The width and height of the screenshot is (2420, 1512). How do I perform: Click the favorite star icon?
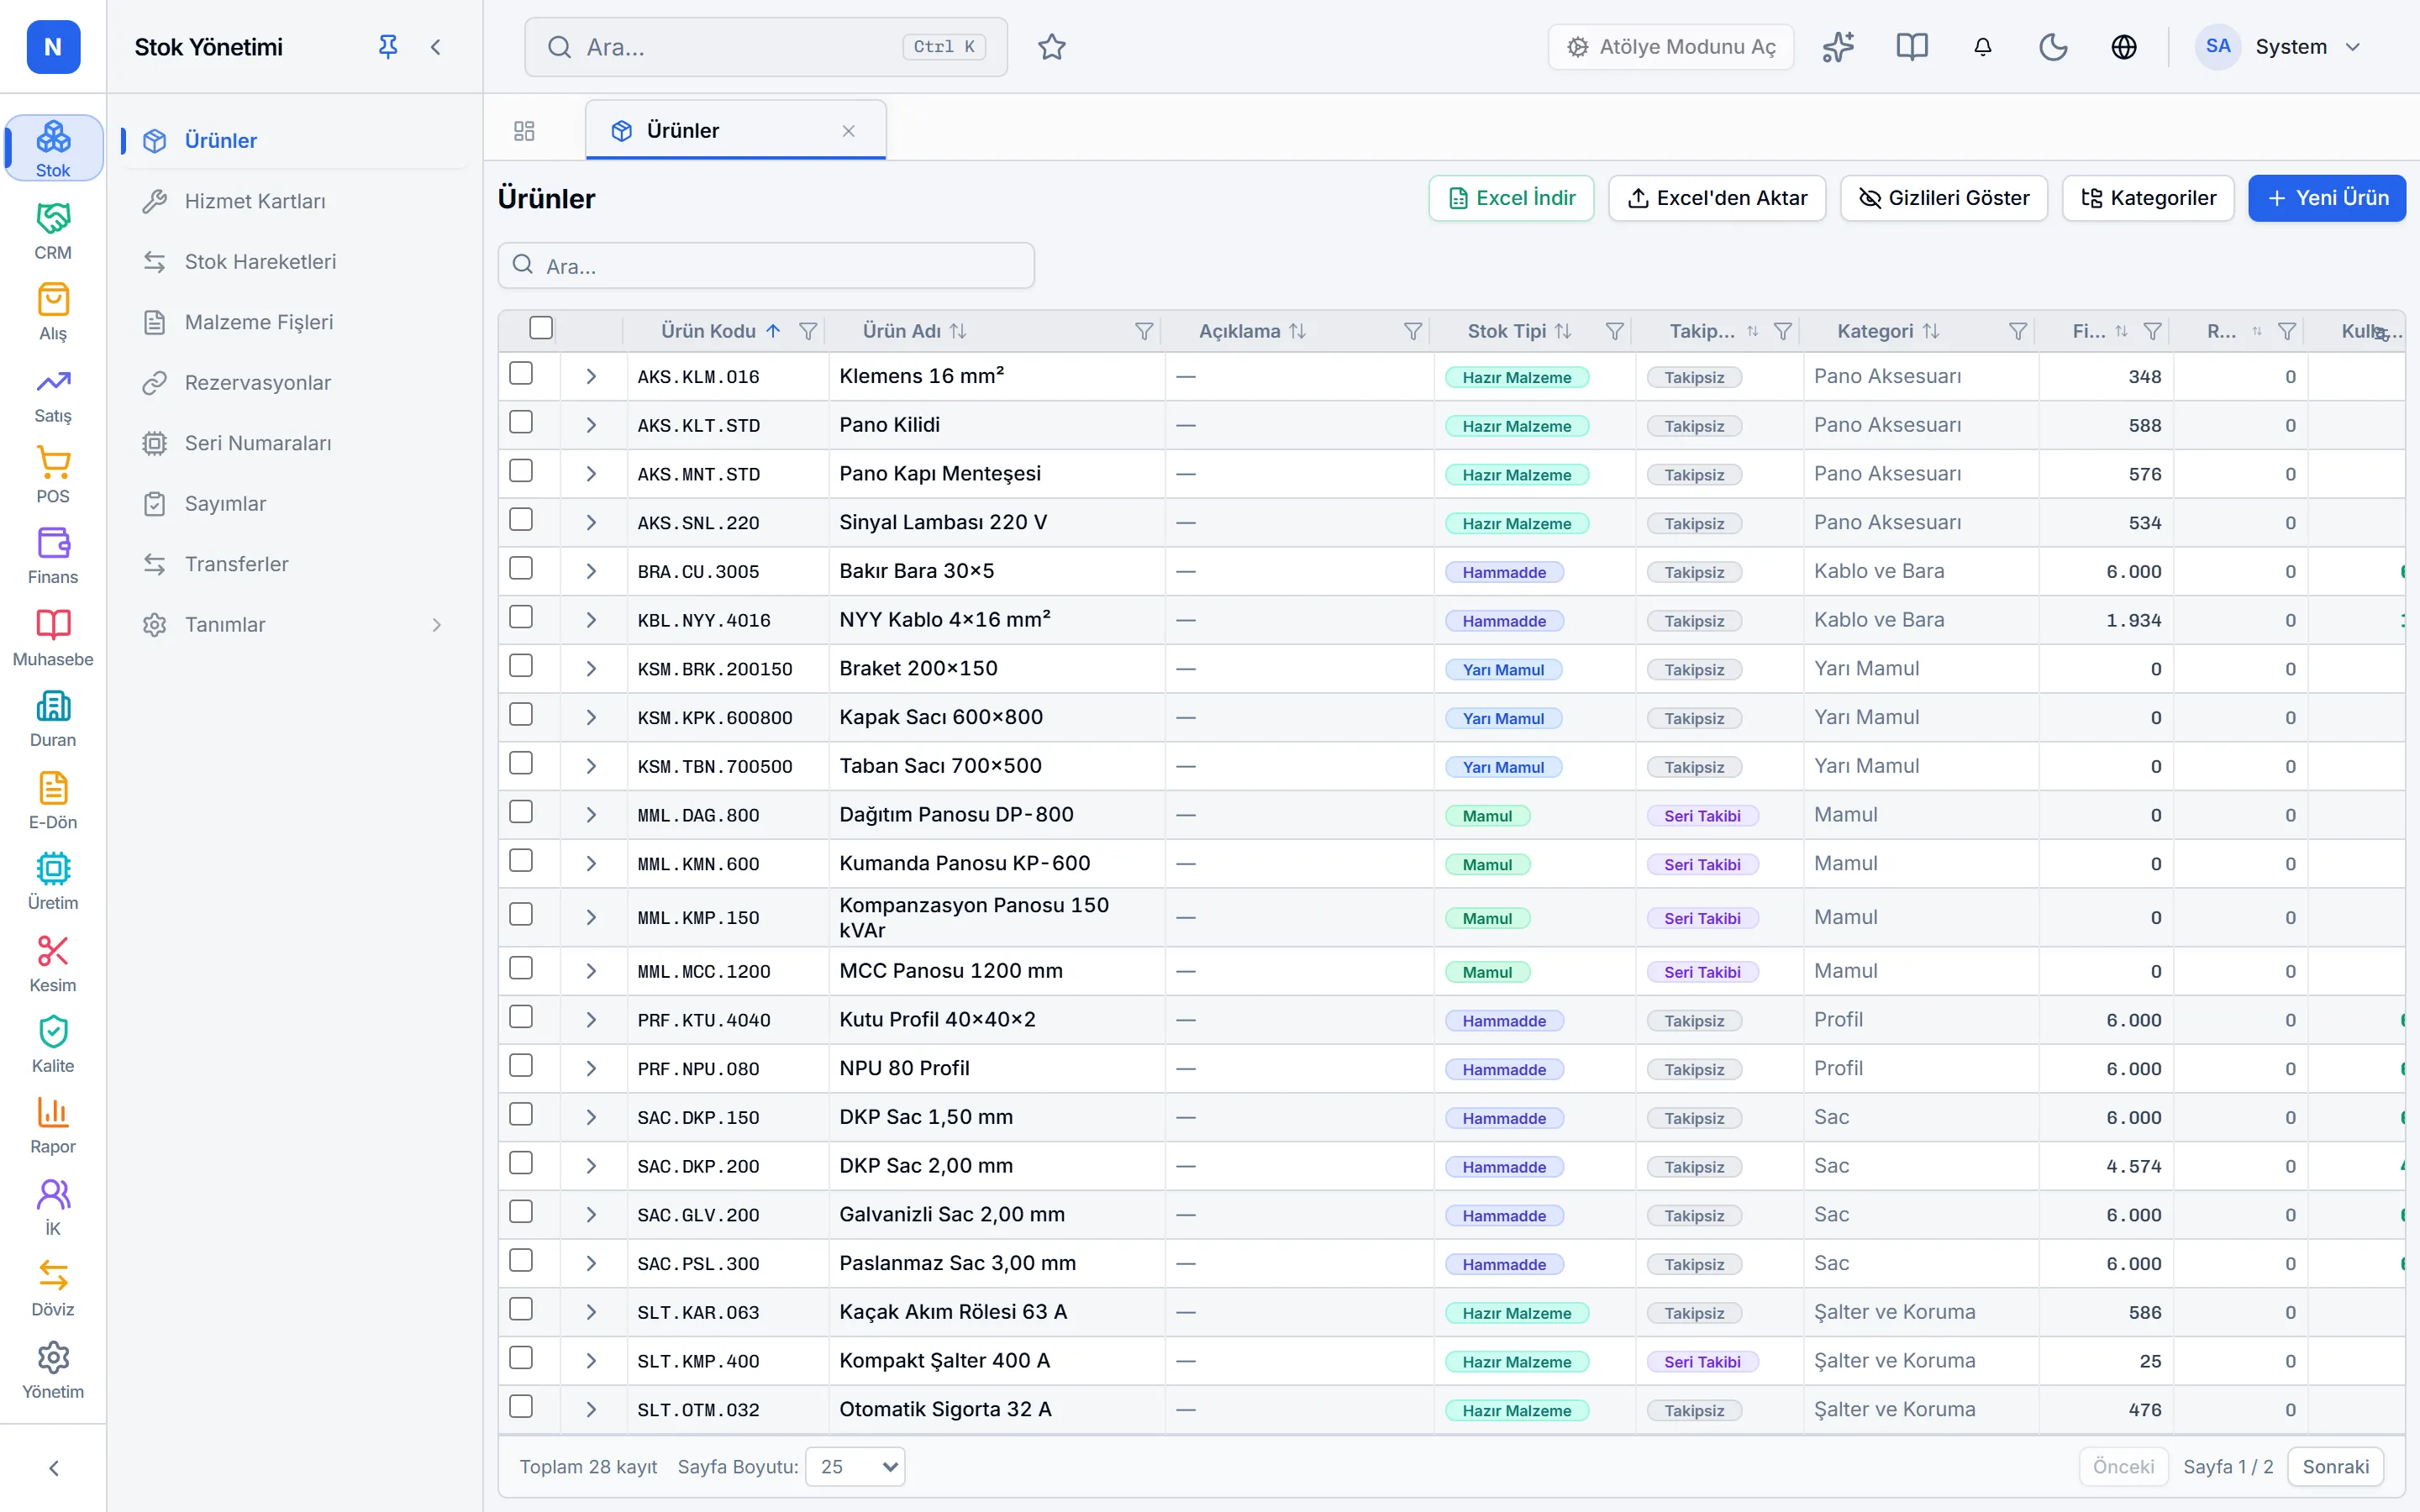(1051, 47)
